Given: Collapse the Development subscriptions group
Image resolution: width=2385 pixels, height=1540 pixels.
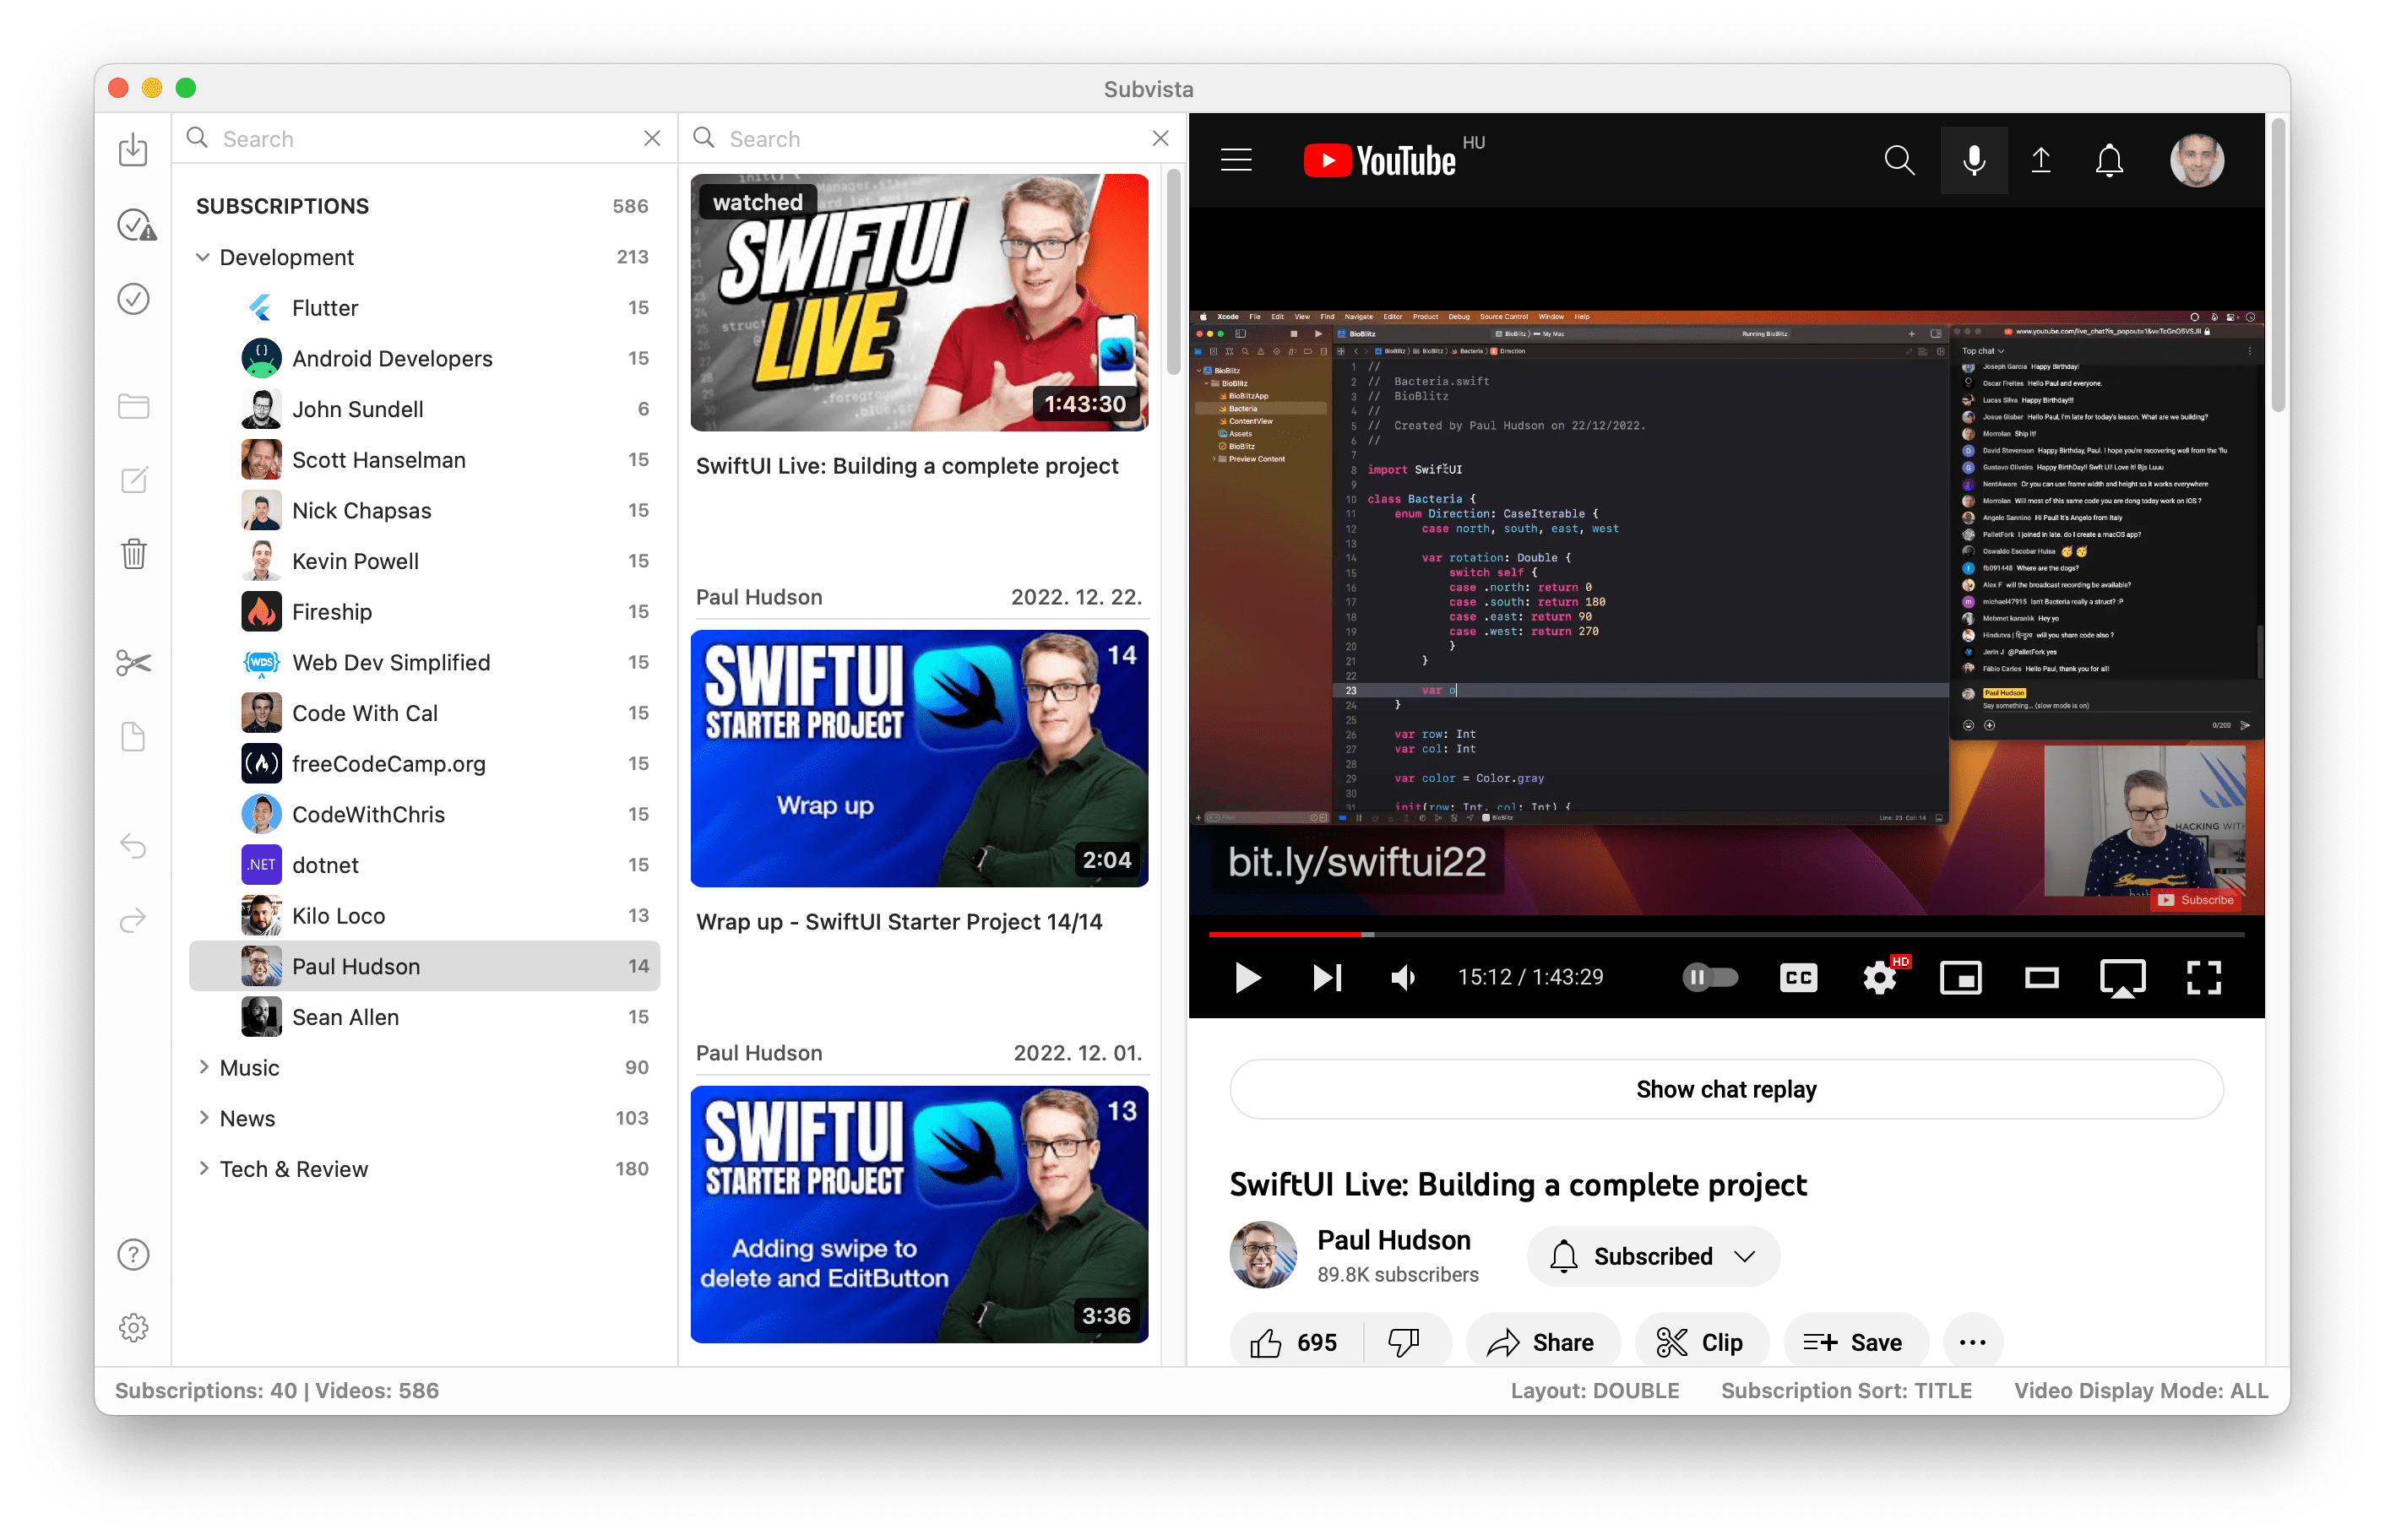Looking at the screenshot, I should pyautogui.click(x=203, y=257).
